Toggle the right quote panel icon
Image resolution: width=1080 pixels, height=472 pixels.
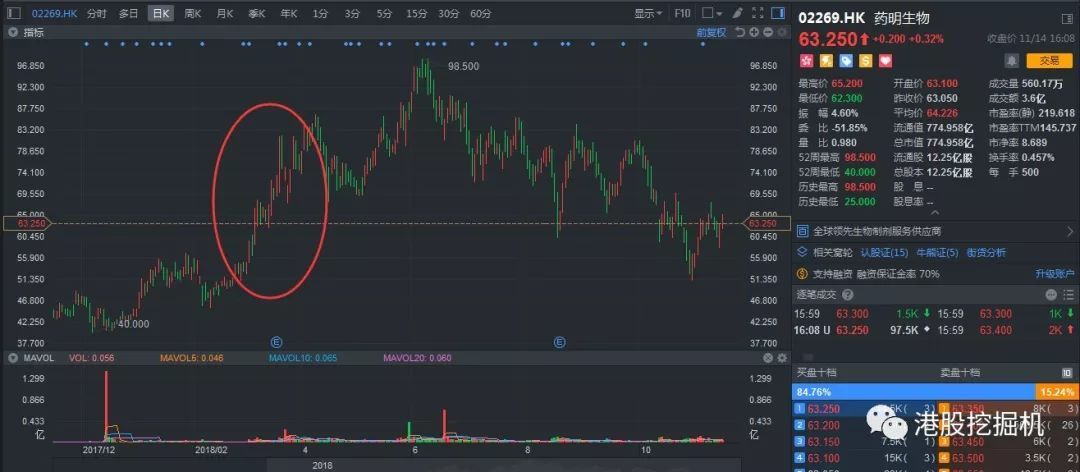[777, 14]
